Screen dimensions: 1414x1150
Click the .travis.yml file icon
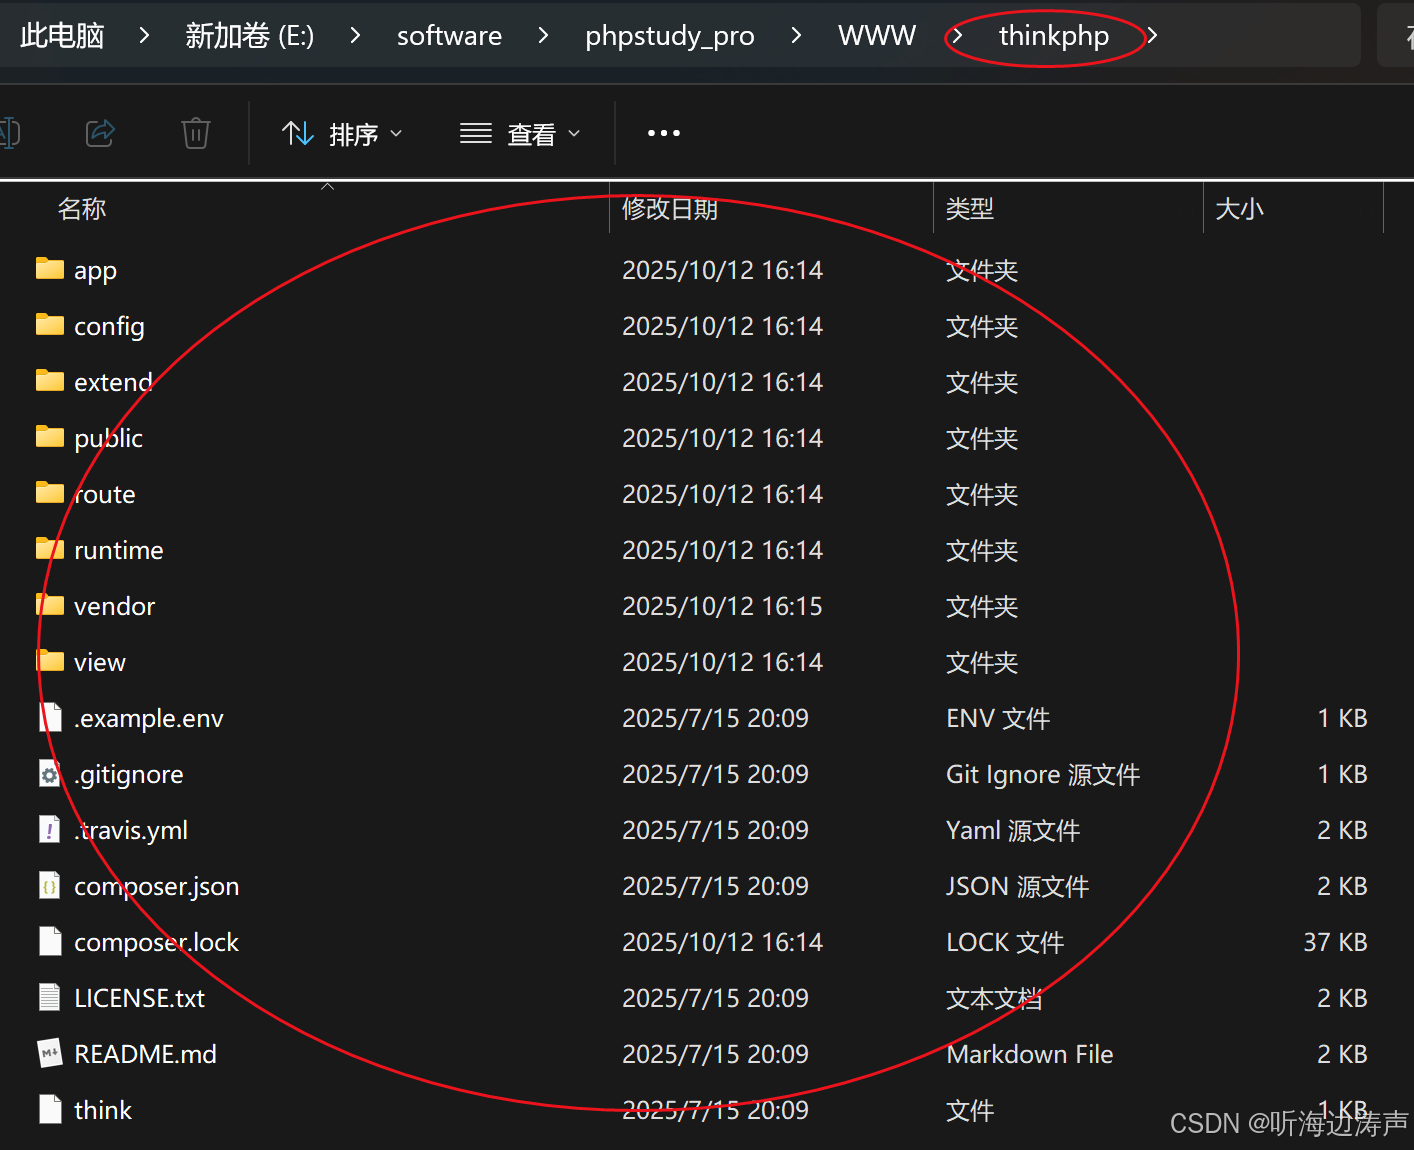click(x=50, y=829)
